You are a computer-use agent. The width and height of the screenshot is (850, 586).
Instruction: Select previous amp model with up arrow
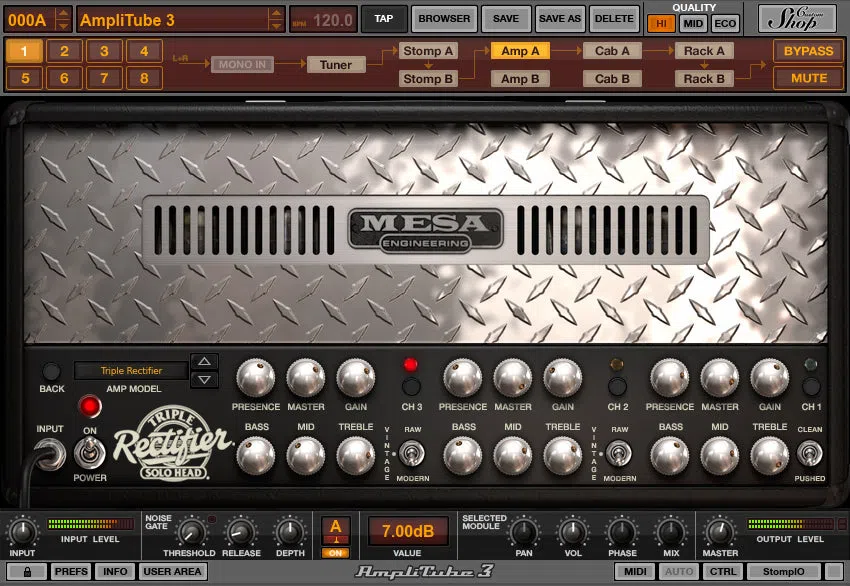point(204,362)
